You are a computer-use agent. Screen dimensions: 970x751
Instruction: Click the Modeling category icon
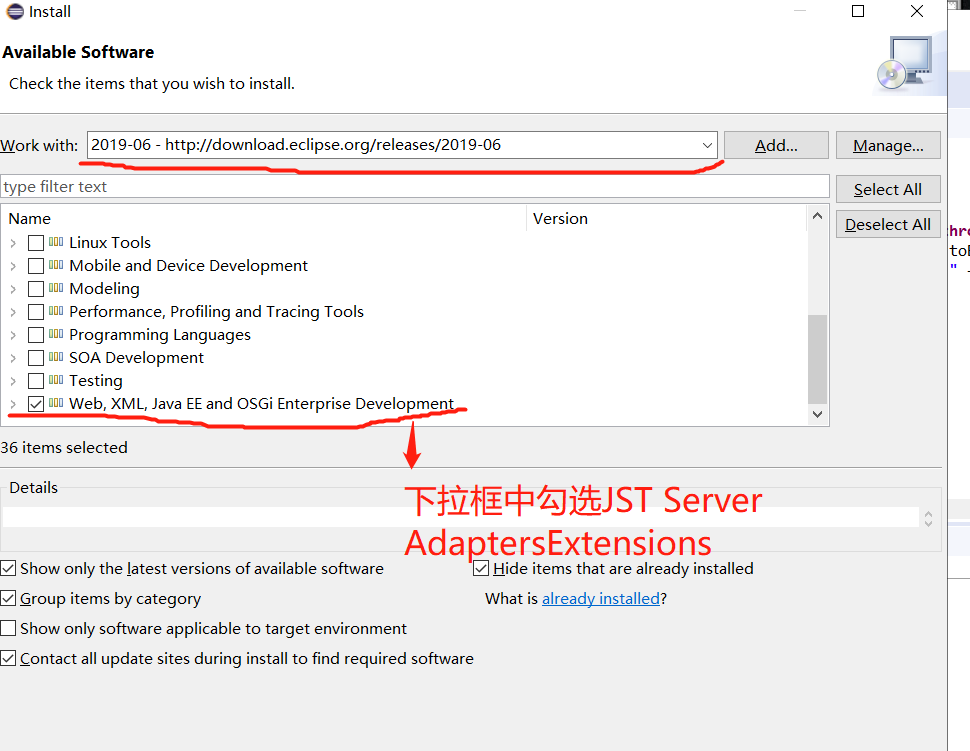coord(56,288)
